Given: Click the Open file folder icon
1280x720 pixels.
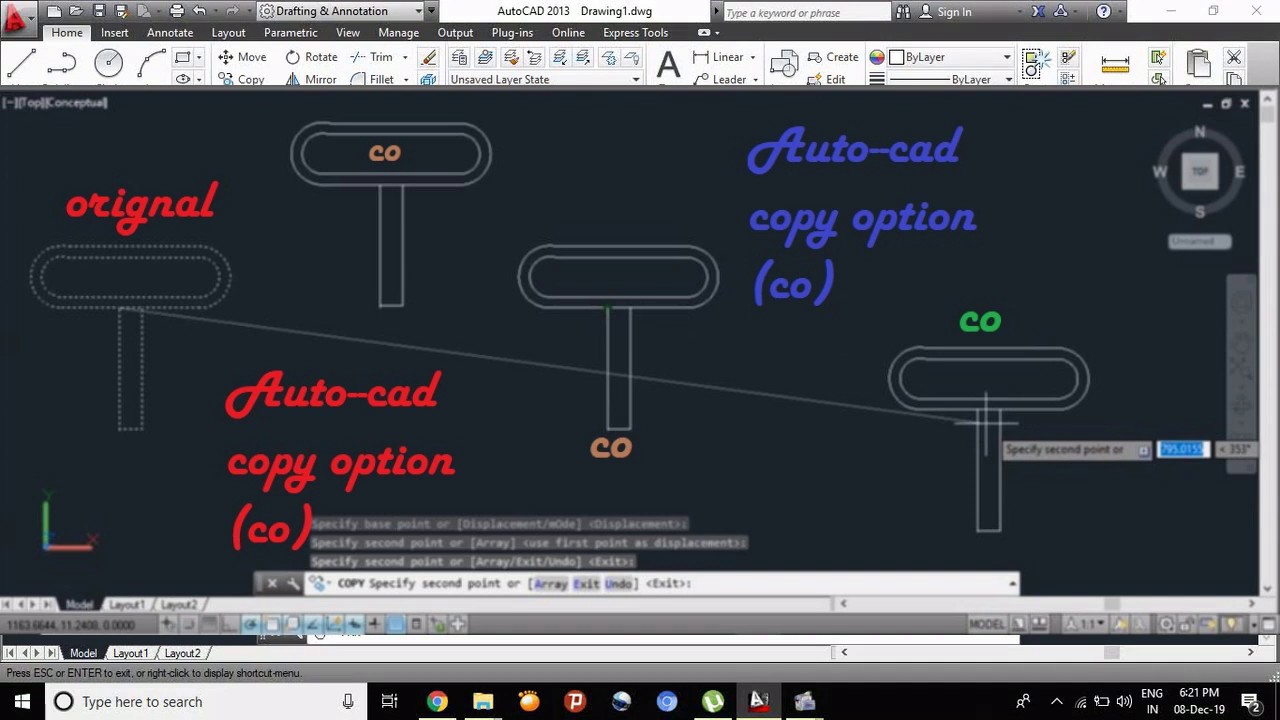Looking at the screenshot, I should 77,11.
